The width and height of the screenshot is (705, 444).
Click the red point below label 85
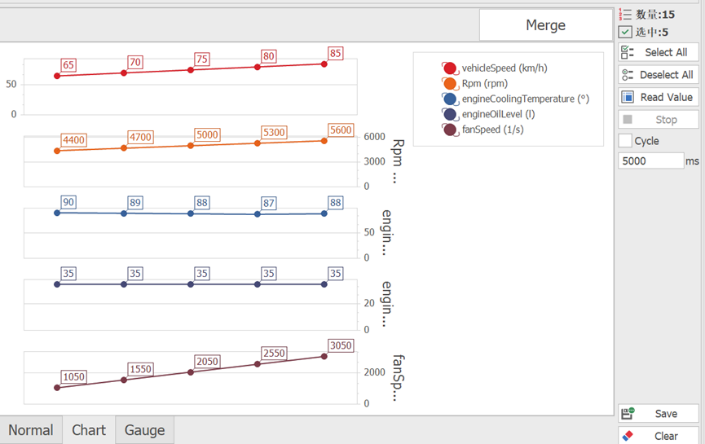pos(324,64)
